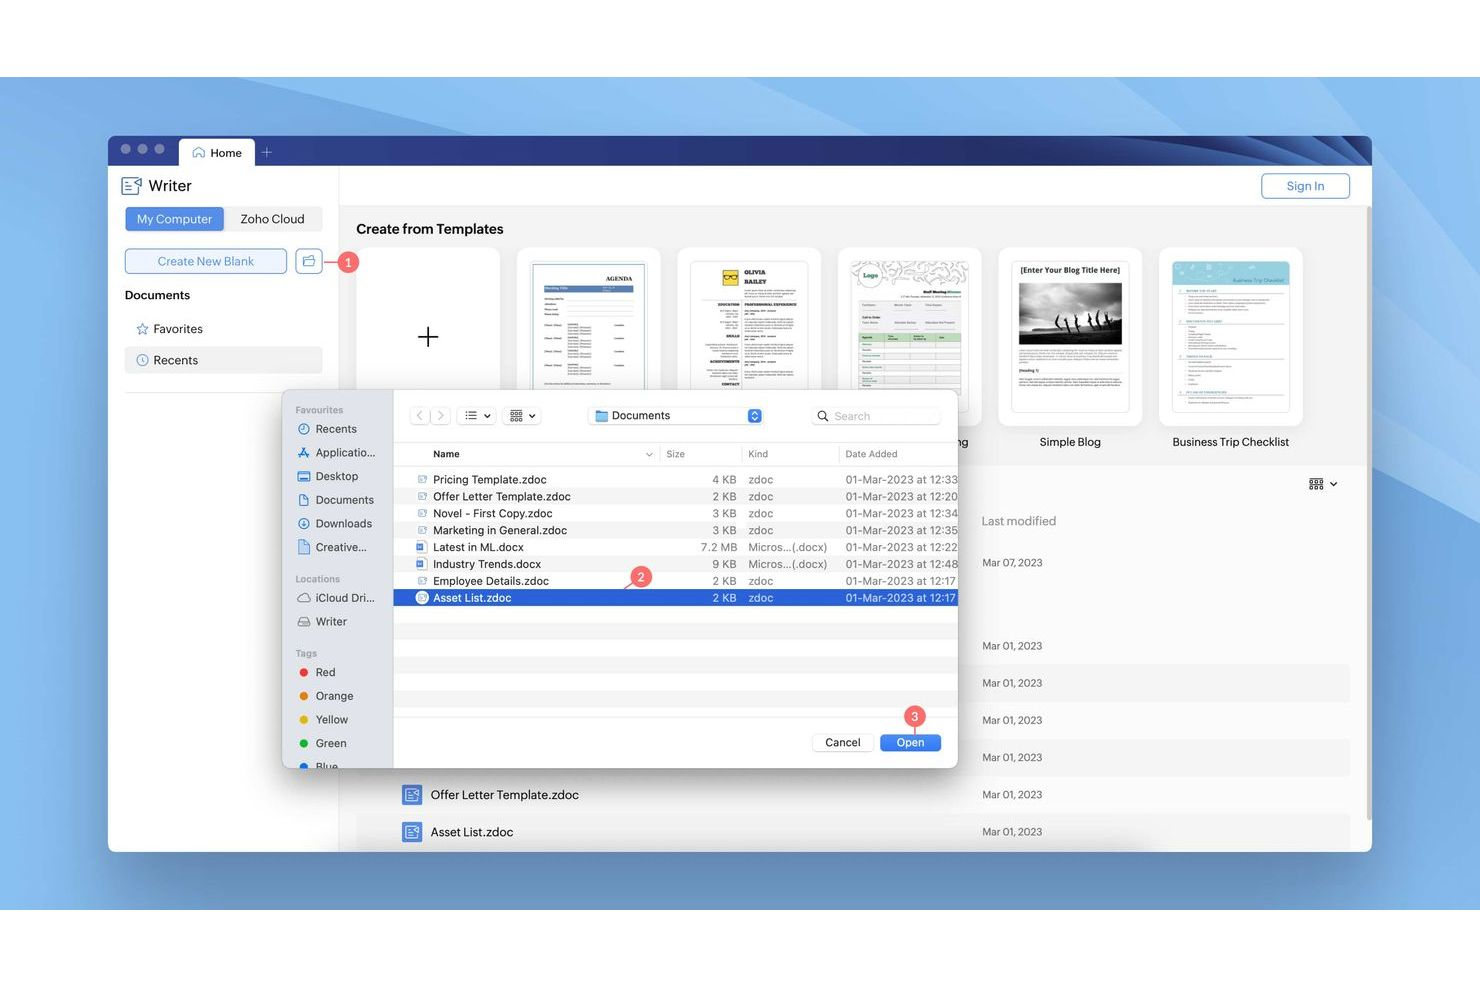Select the Industry Trends.docx file row
This screenshot has height=987, width=1480.
(487, 563)
